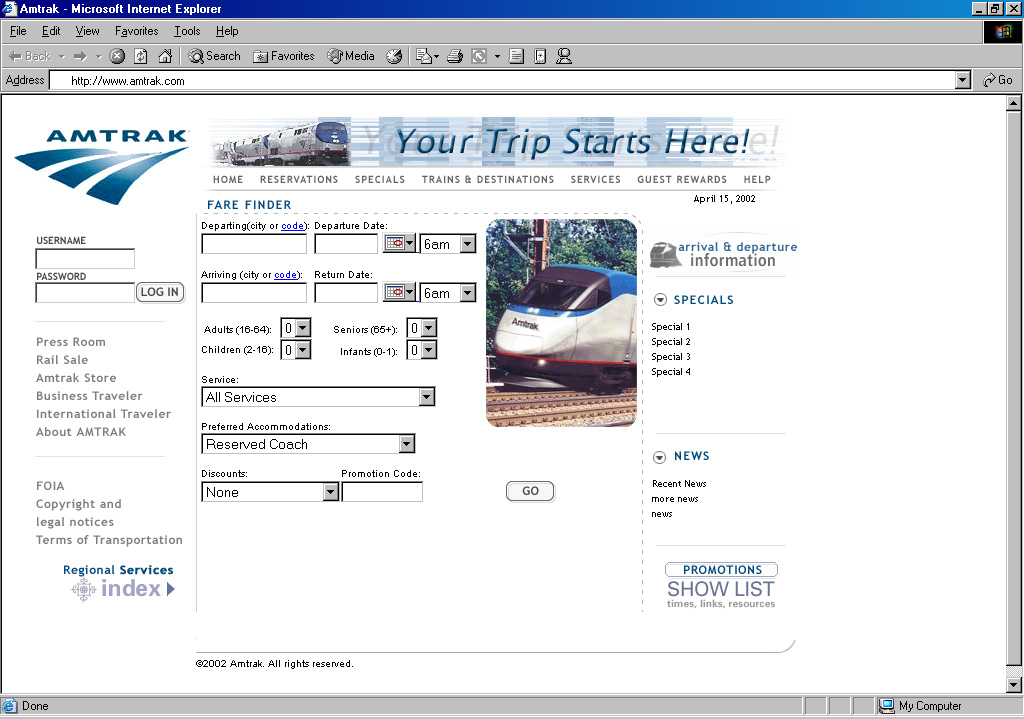Click the GO button in Fare Finder
Viewport: 1024px width, 719px height.
(530, 491)
